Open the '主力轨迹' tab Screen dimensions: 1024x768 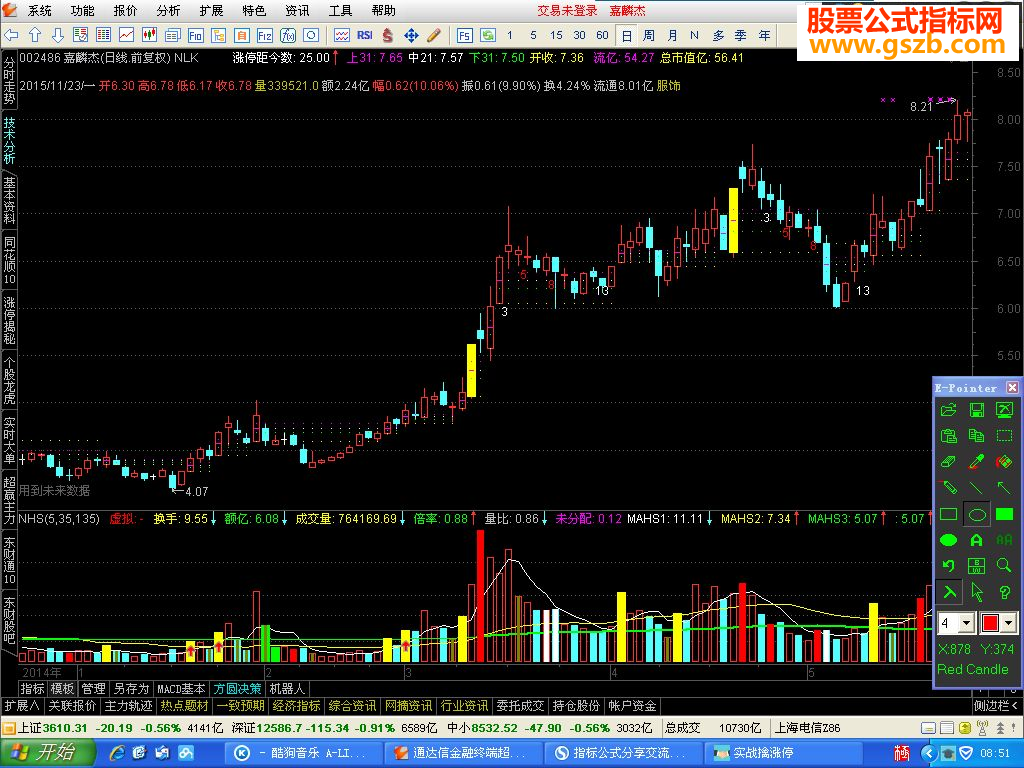point(128,705)
